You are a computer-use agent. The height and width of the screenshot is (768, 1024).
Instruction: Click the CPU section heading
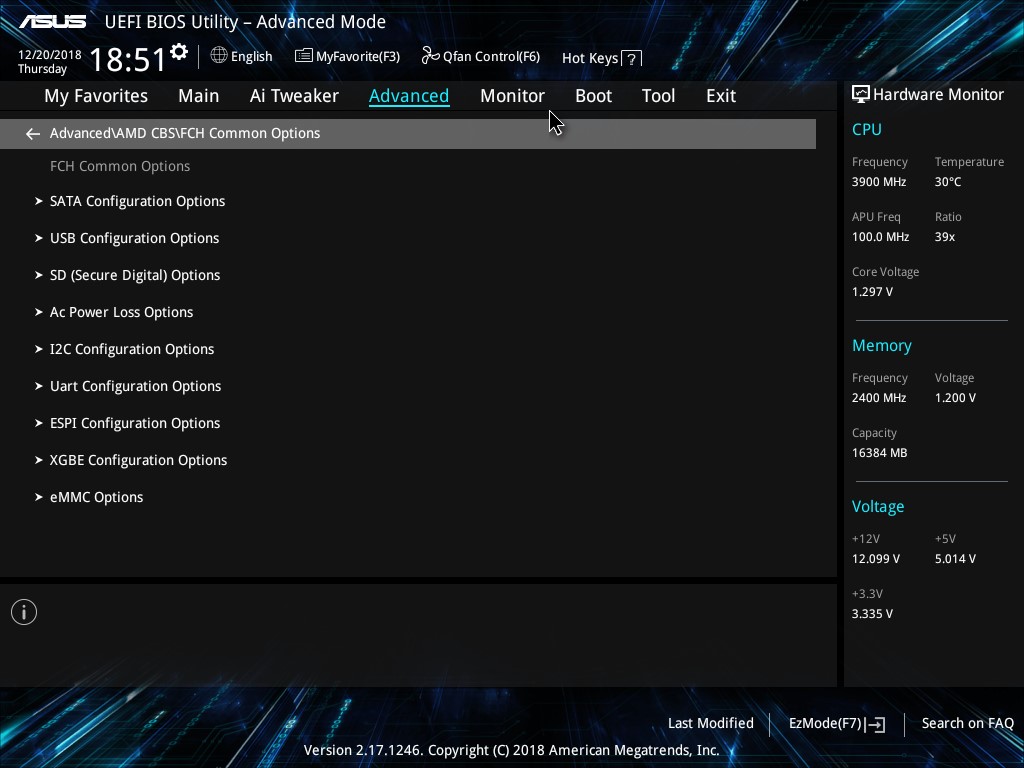click(867, 129)
